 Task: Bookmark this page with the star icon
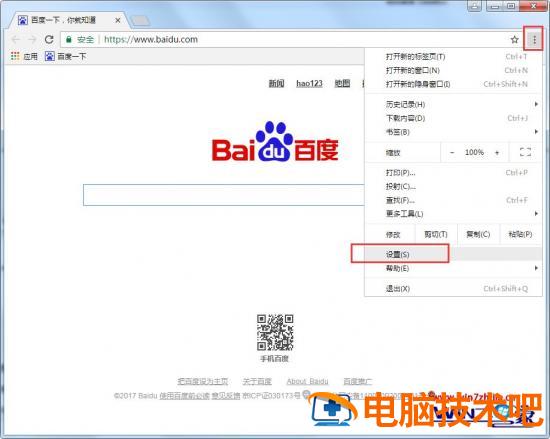coord(514,40)
